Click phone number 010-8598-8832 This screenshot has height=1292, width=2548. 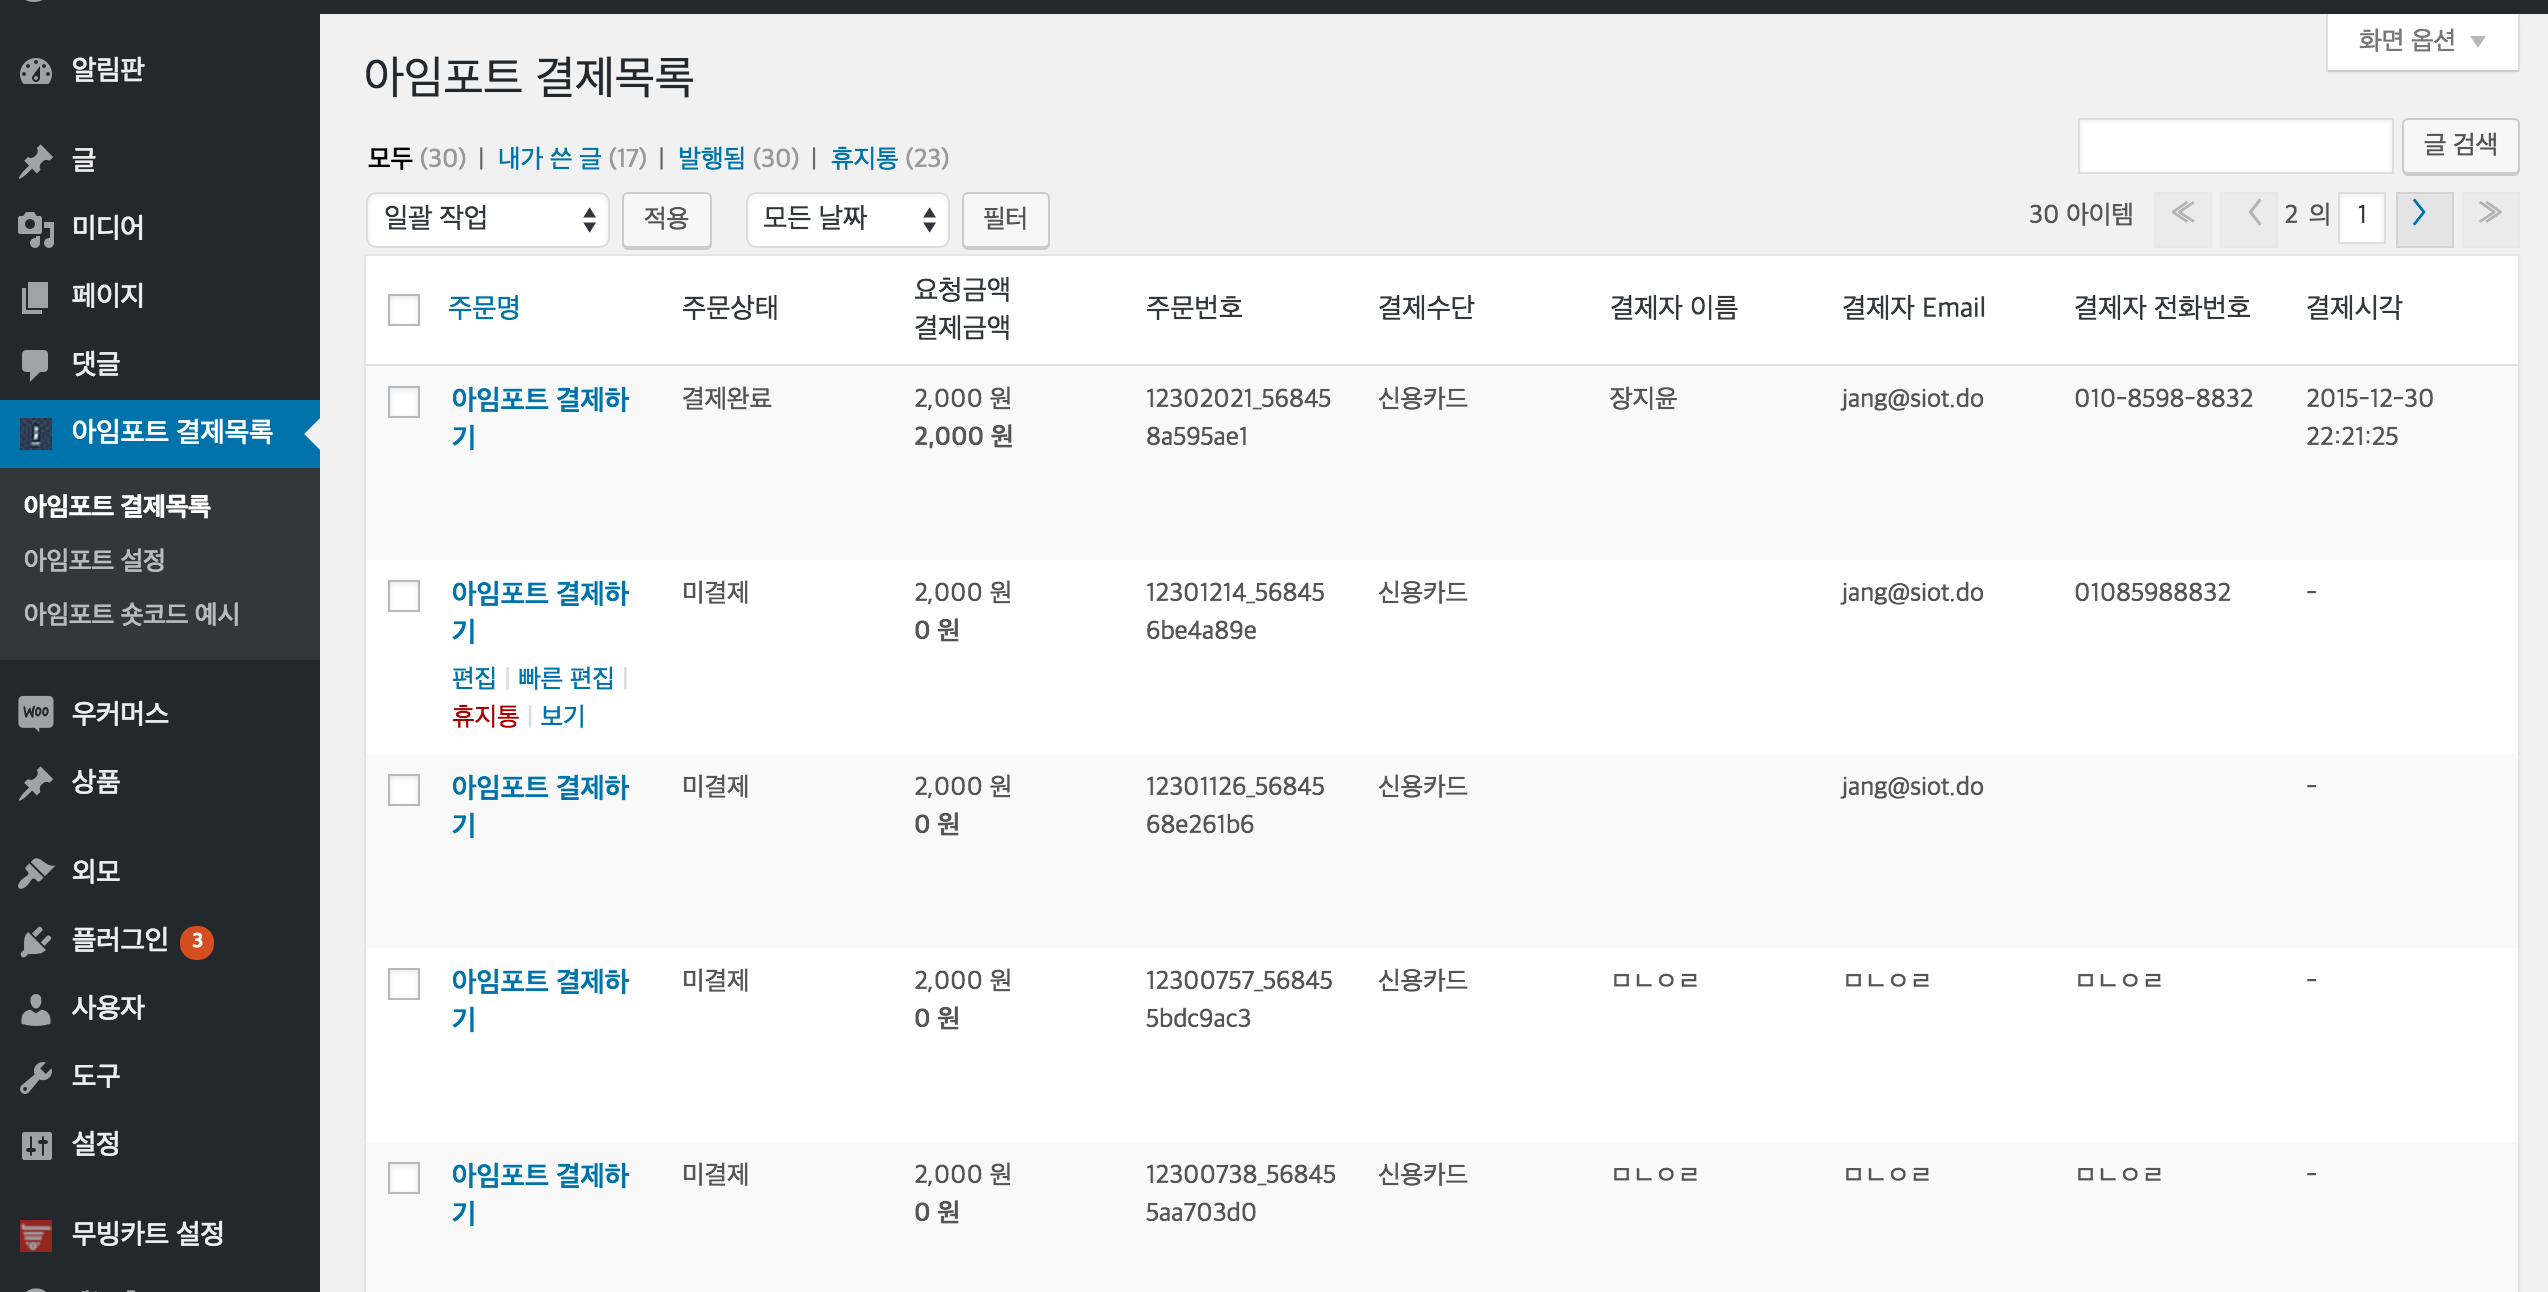(2163, 398)
